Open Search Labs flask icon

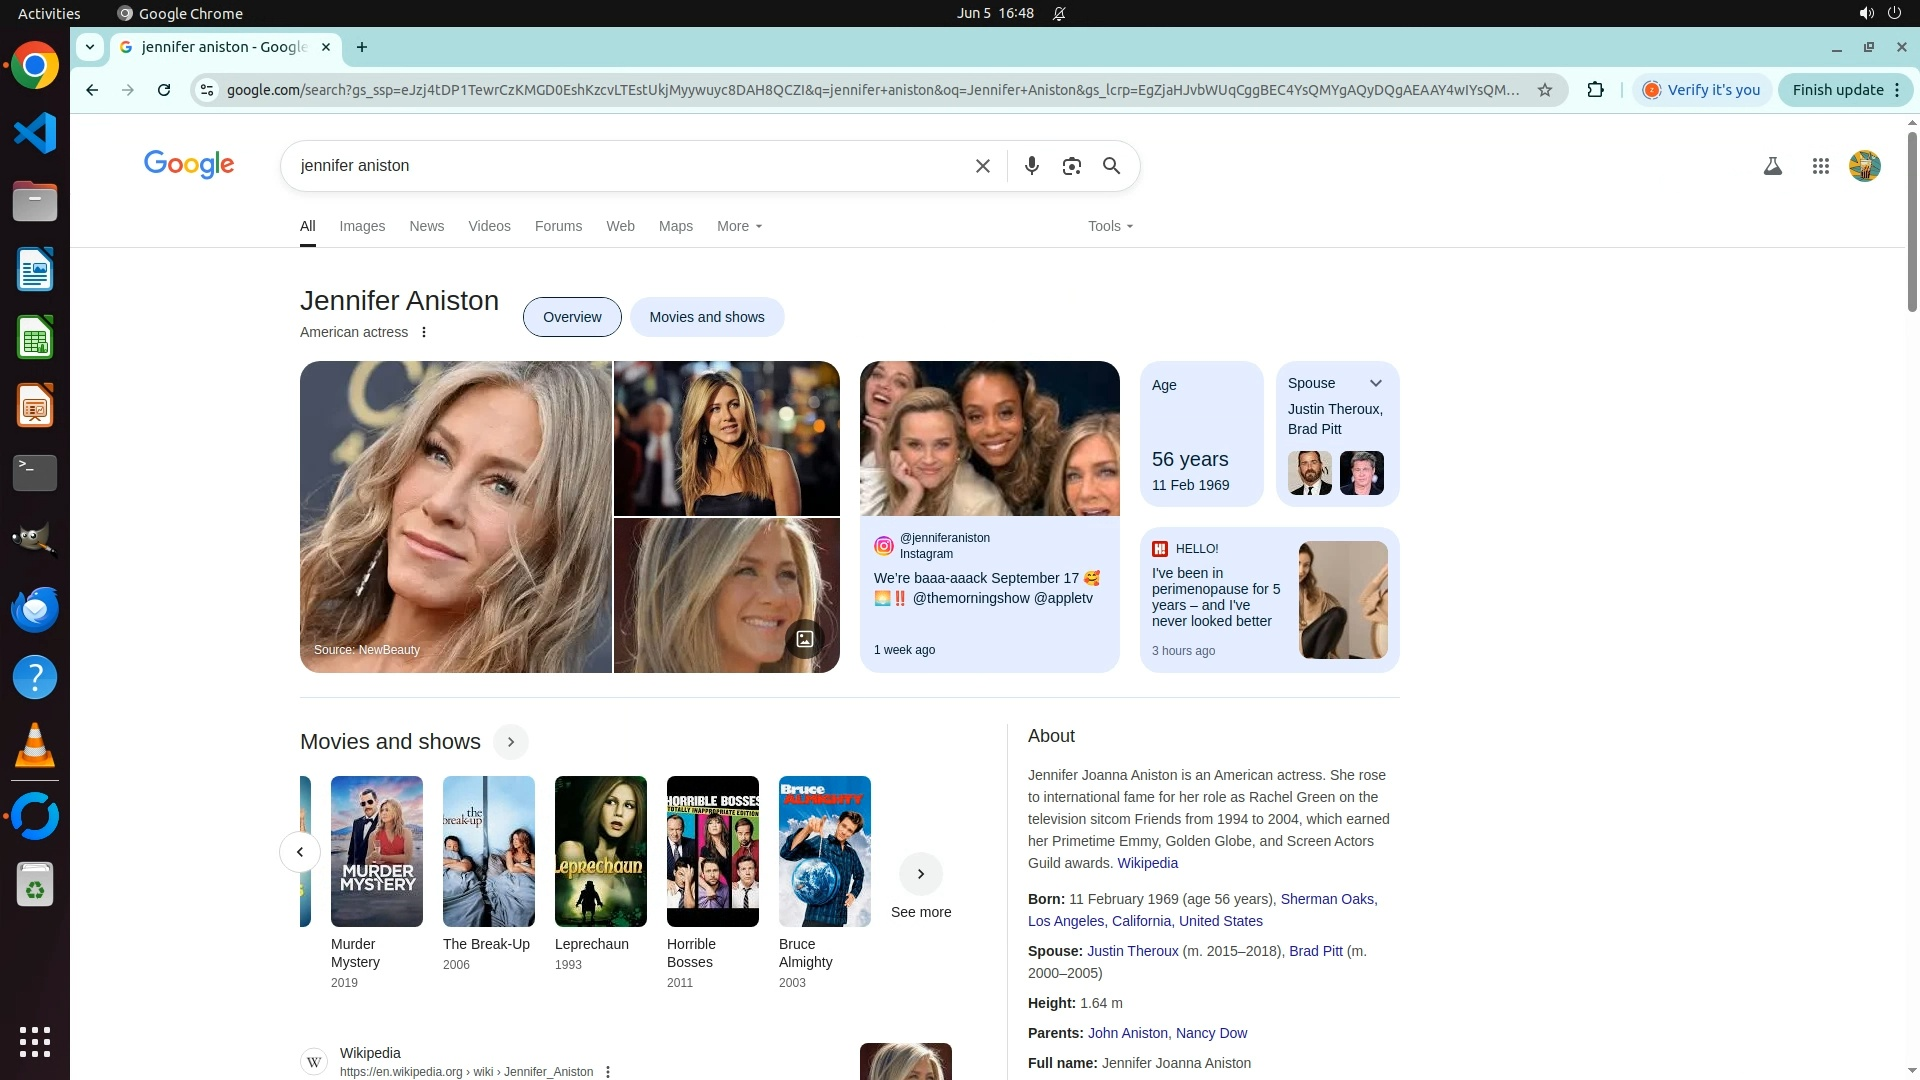pyautogui.click(x=1772, y=166)
